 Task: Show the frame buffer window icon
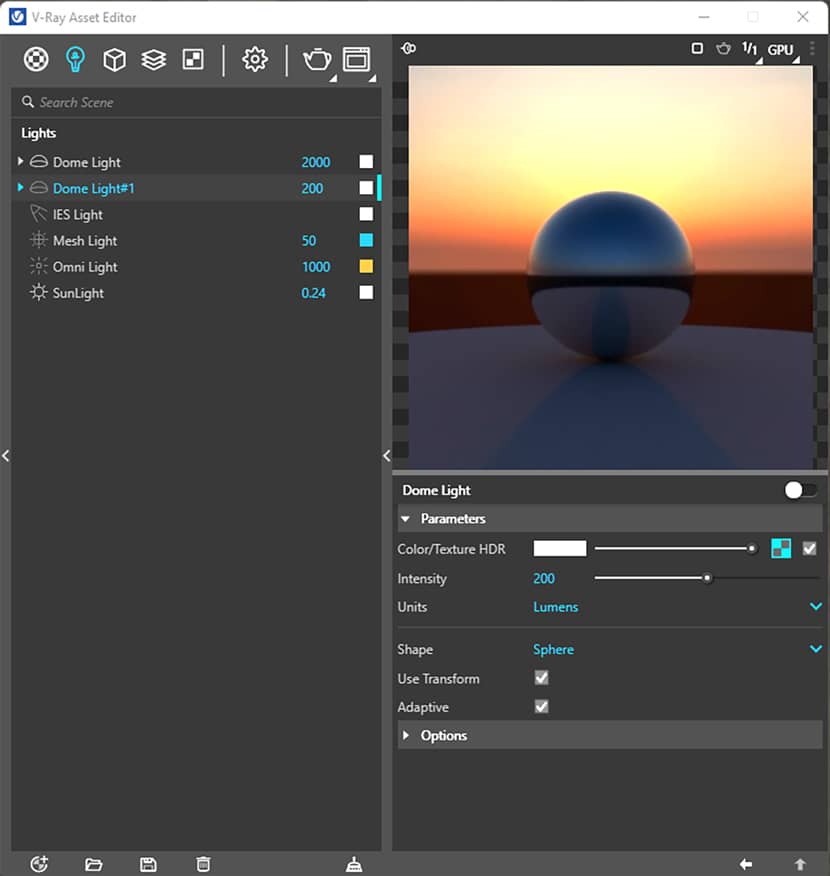tap(356, 59)
